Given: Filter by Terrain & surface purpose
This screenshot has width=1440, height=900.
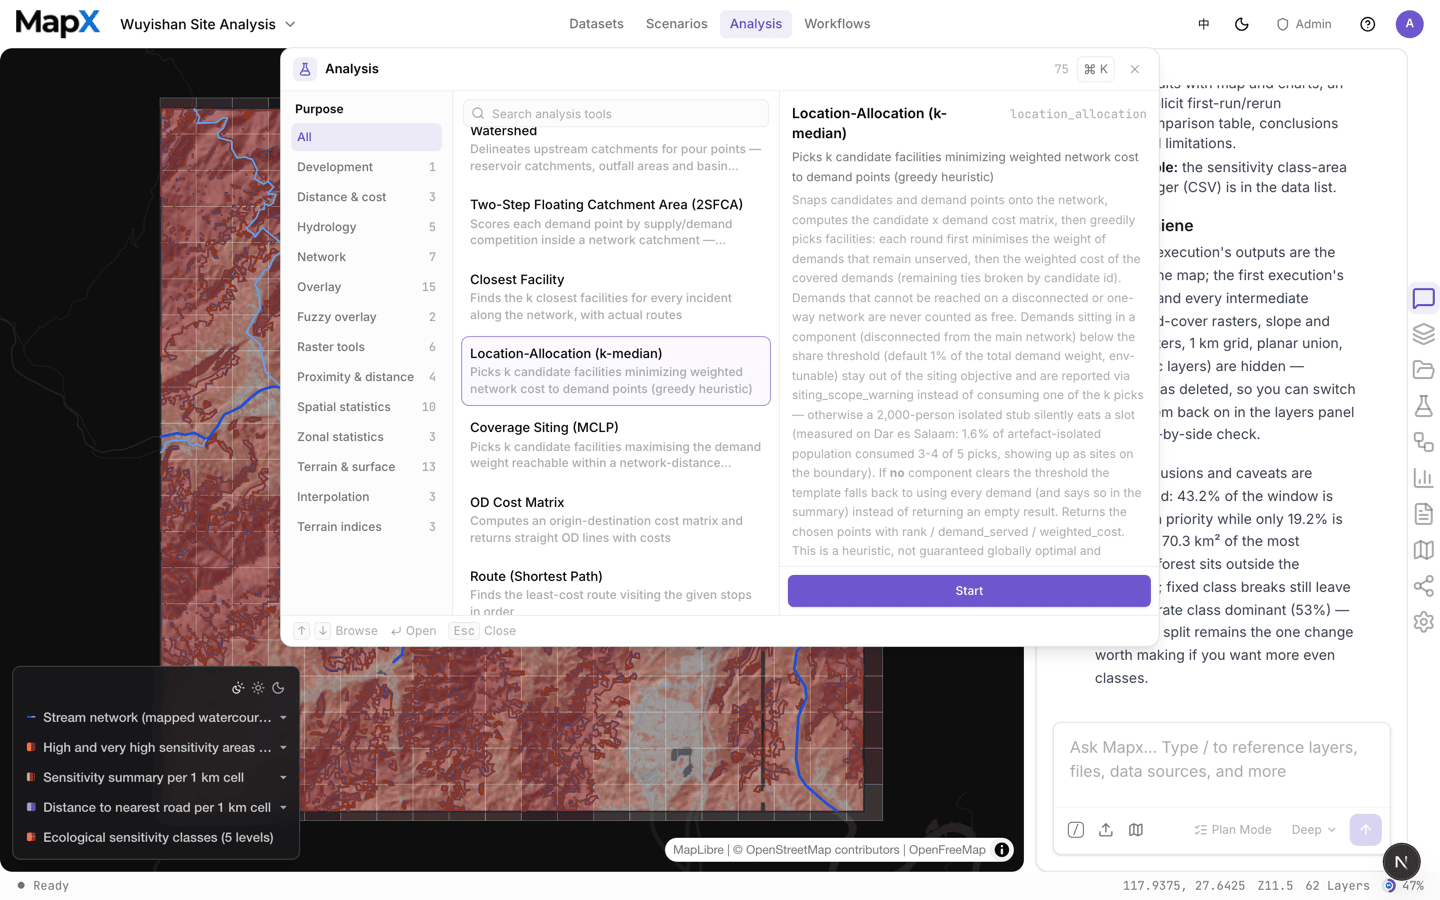Looking at the screenshot, I should tap(366, 467).
